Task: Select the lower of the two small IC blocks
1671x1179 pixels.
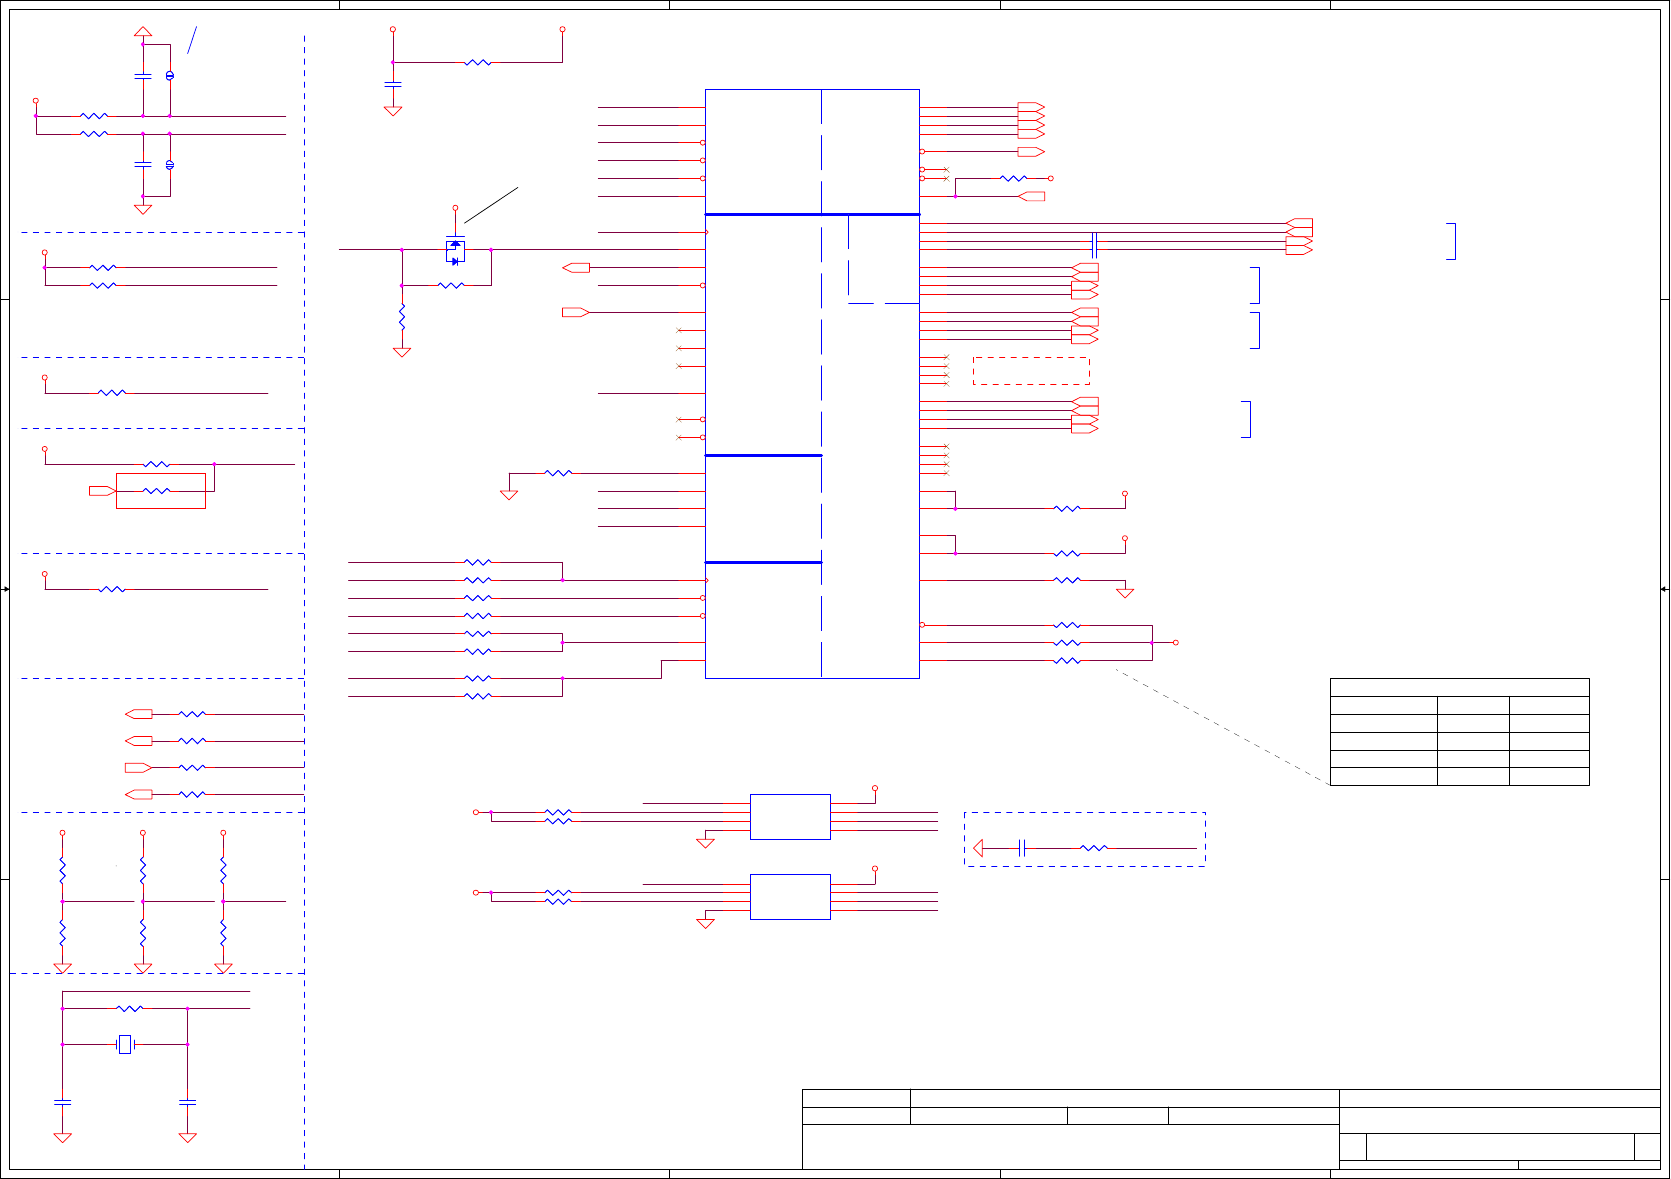Action: click(790, 897)
